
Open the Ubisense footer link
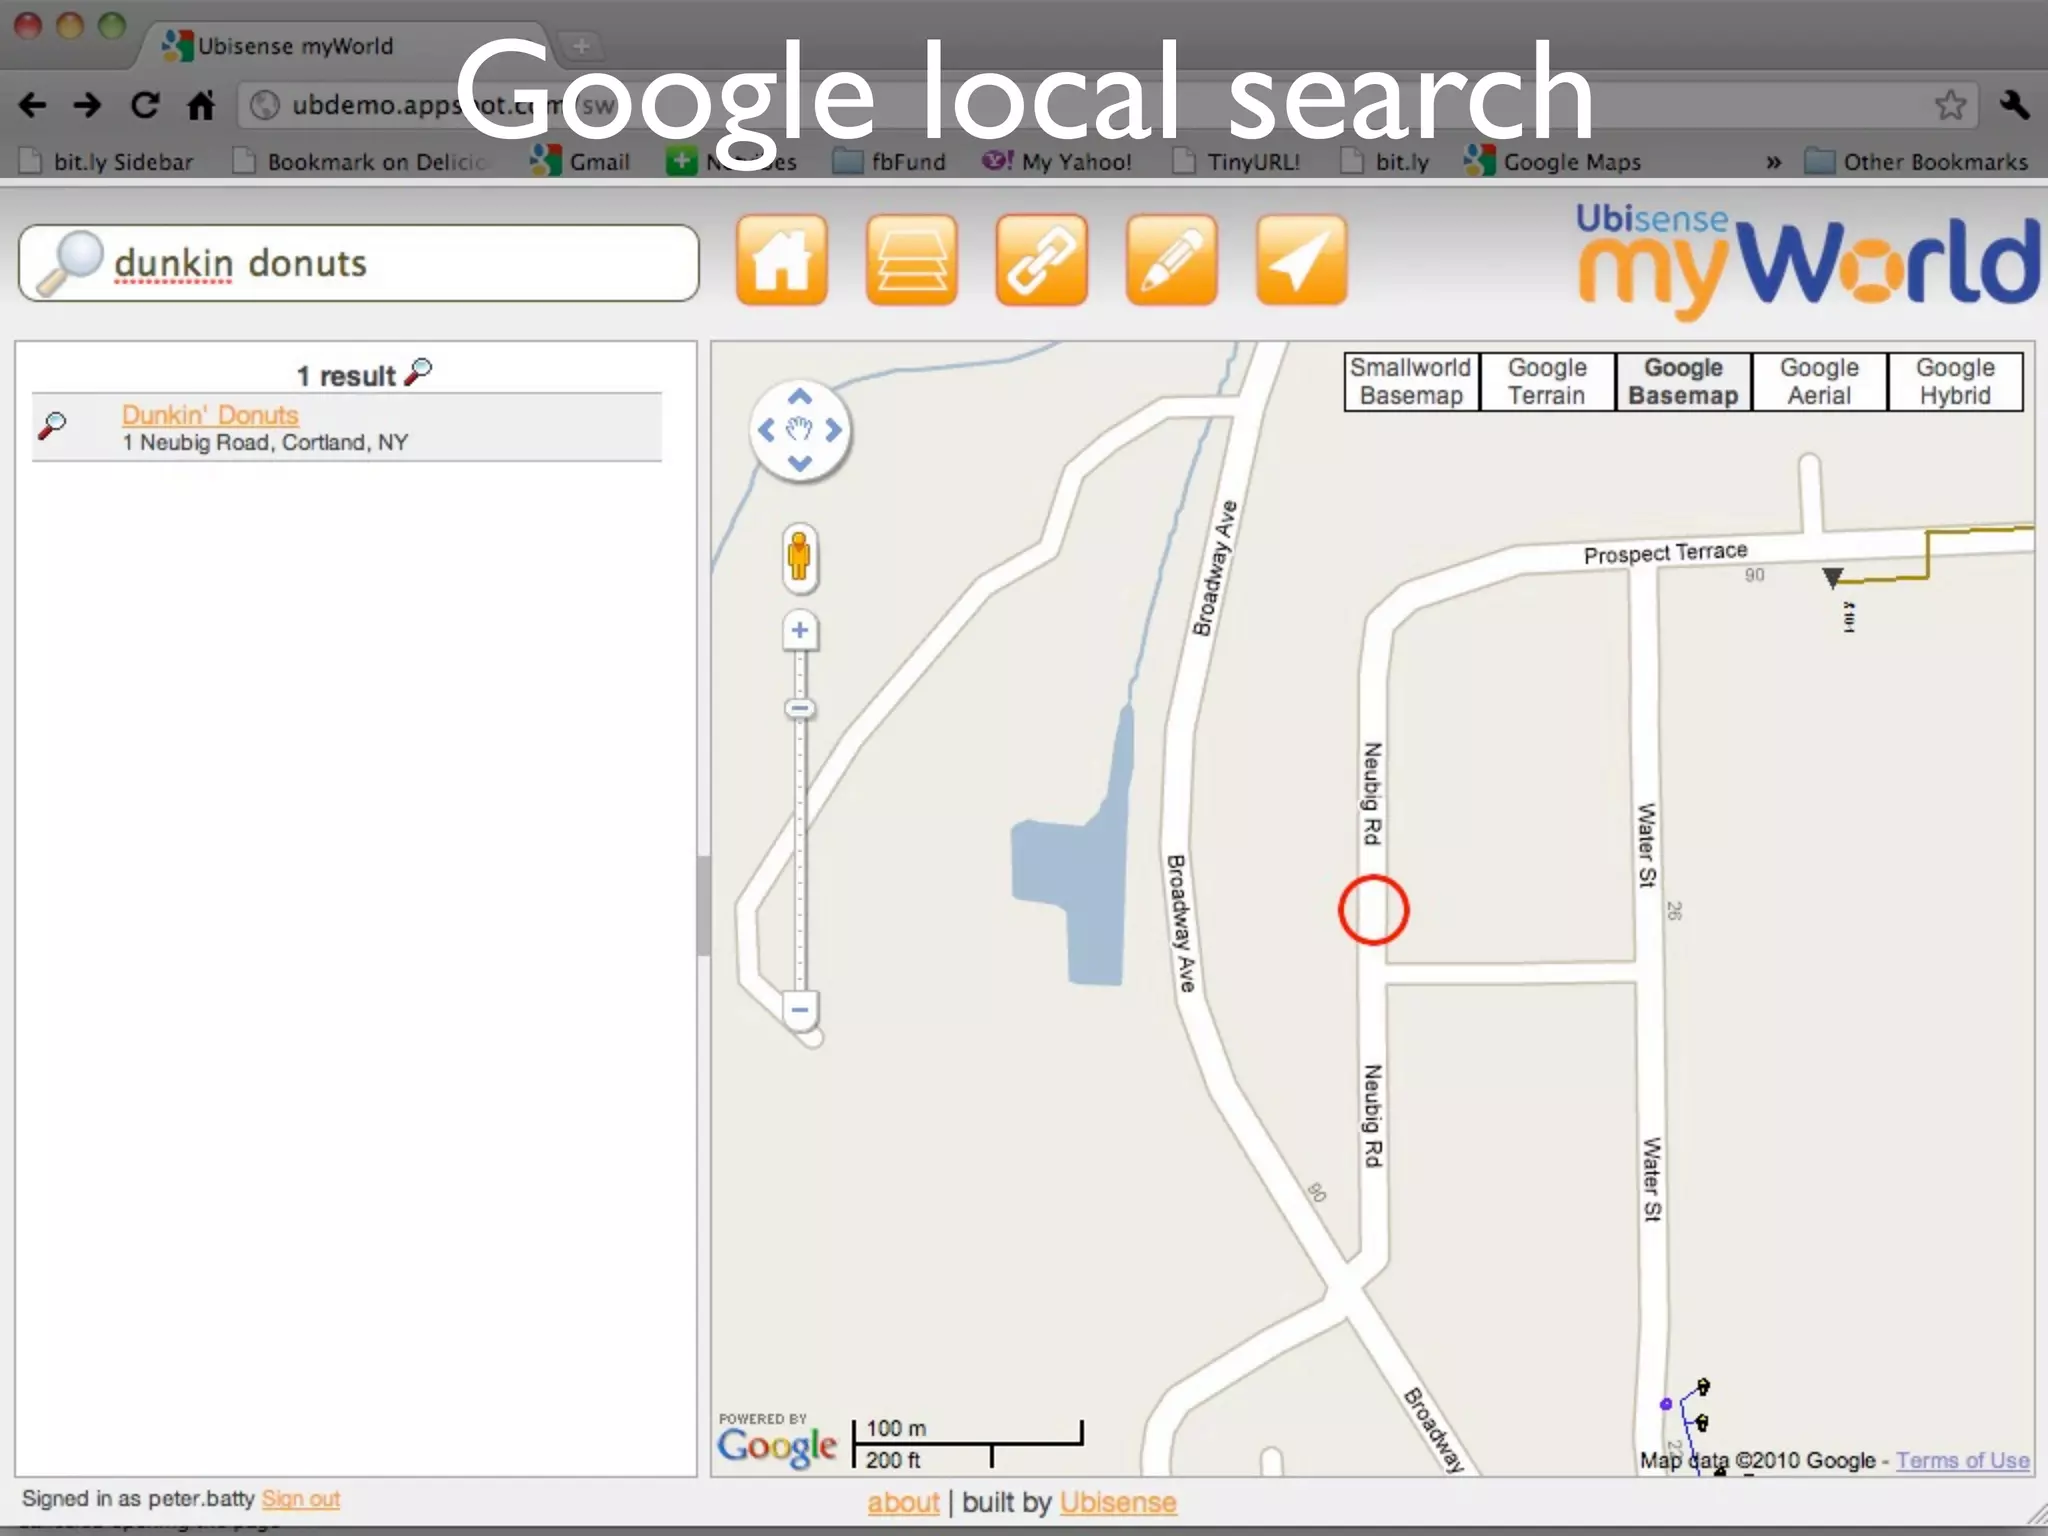[1118, 1502]
